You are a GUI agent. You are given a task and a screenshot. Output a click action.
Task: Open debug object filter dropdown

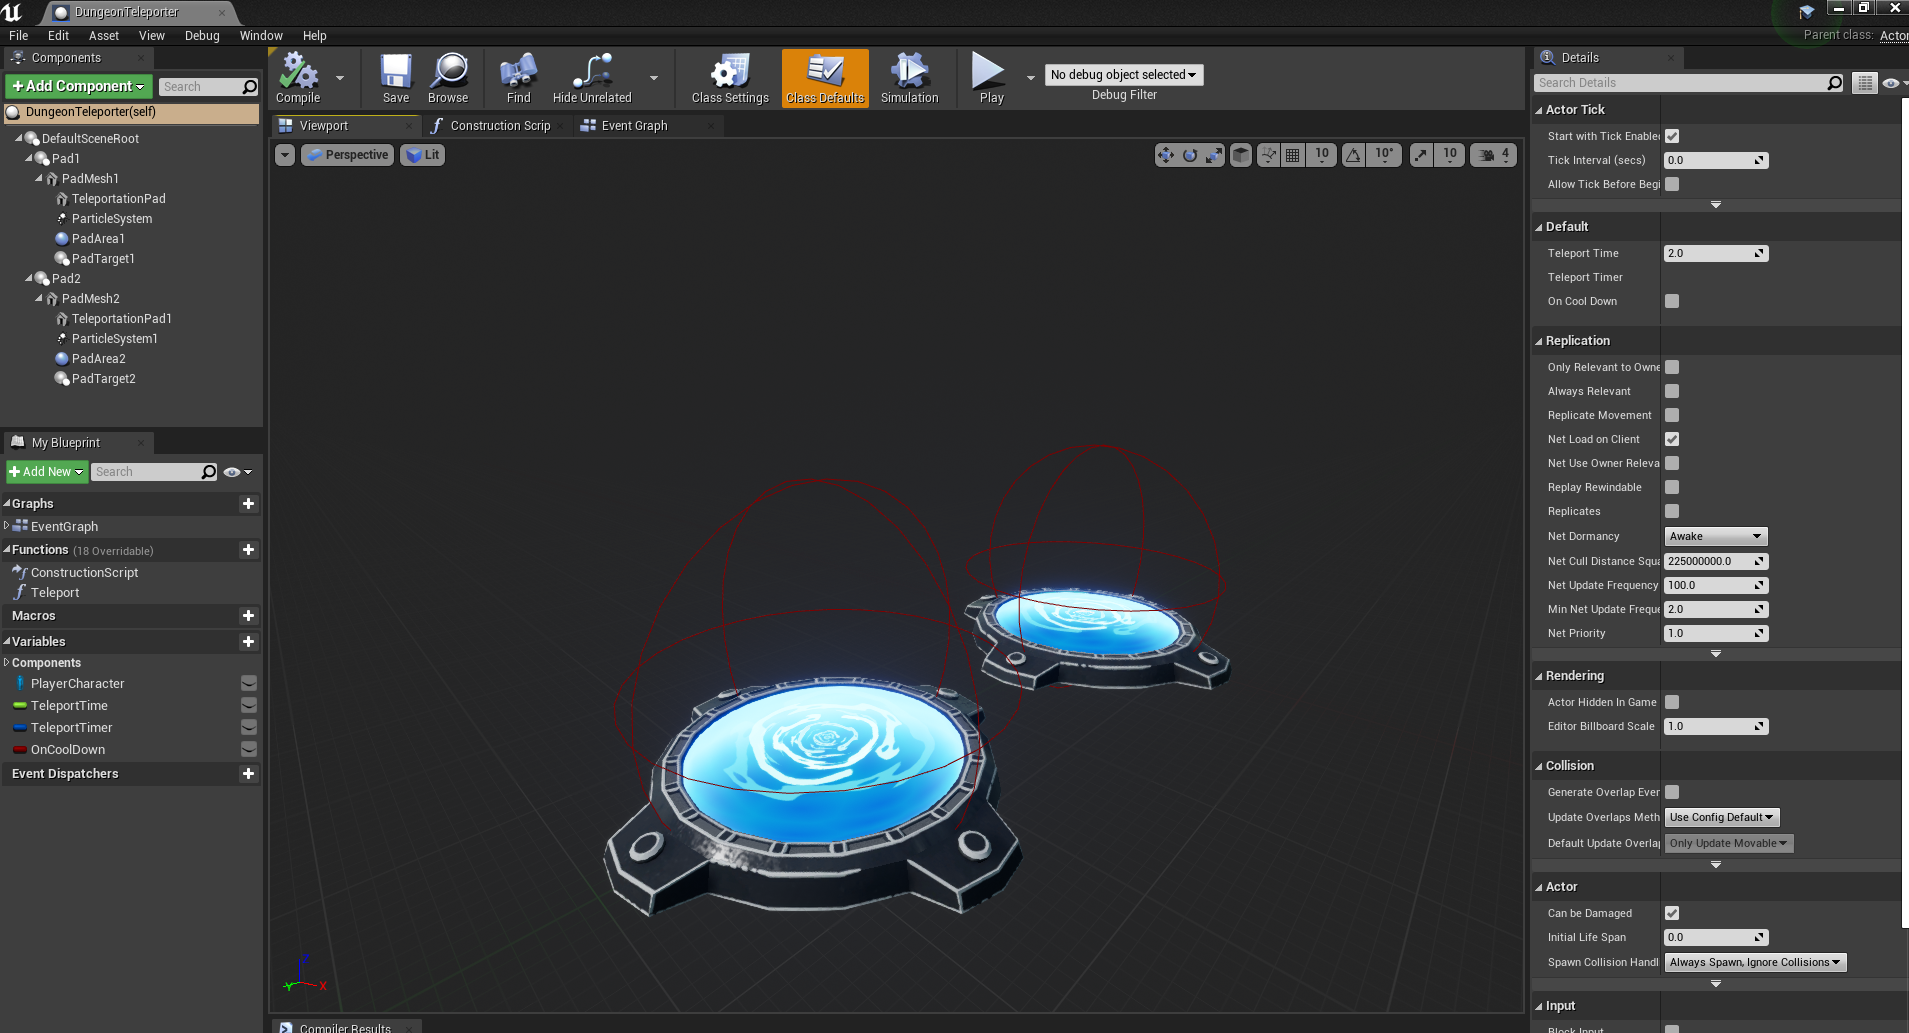coord(1124,75)
